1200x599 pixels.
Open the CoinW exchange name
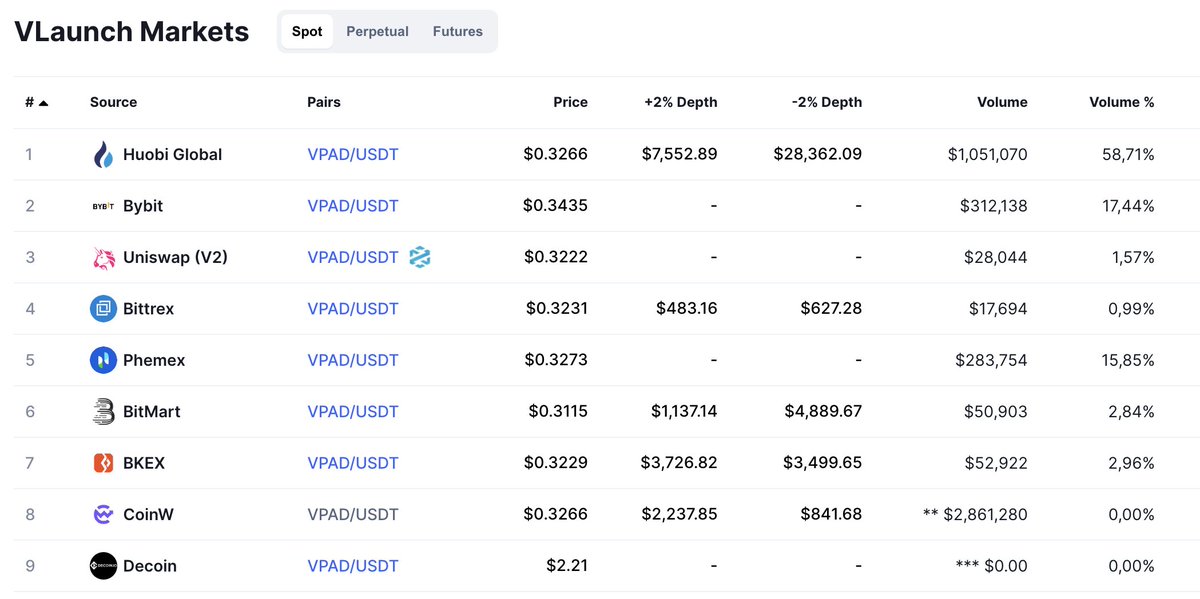click(148, 514)
